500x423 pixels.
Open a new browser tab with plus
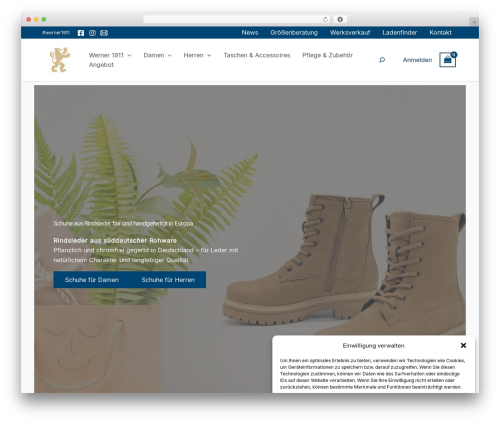474,22
